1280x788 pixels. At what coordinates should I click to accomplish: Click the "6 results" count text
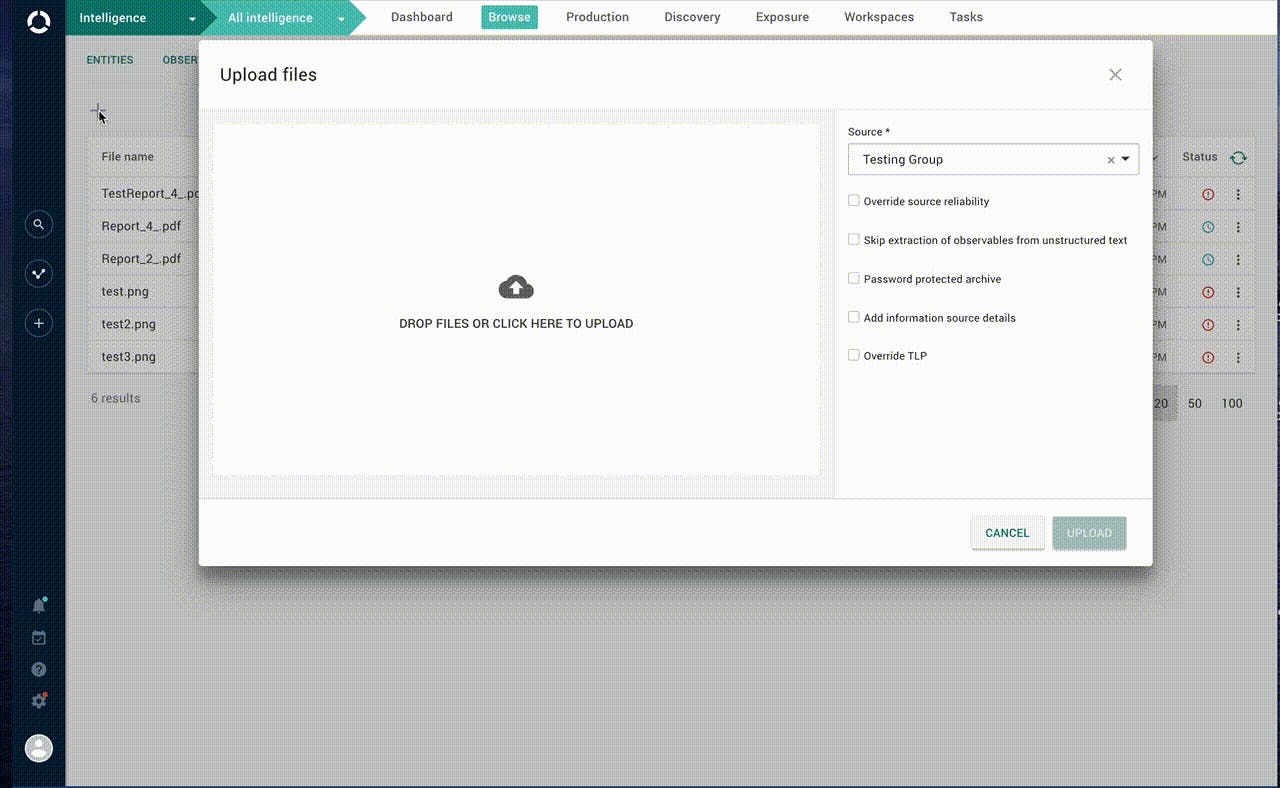pyautogui.click(x=116, y=398)
